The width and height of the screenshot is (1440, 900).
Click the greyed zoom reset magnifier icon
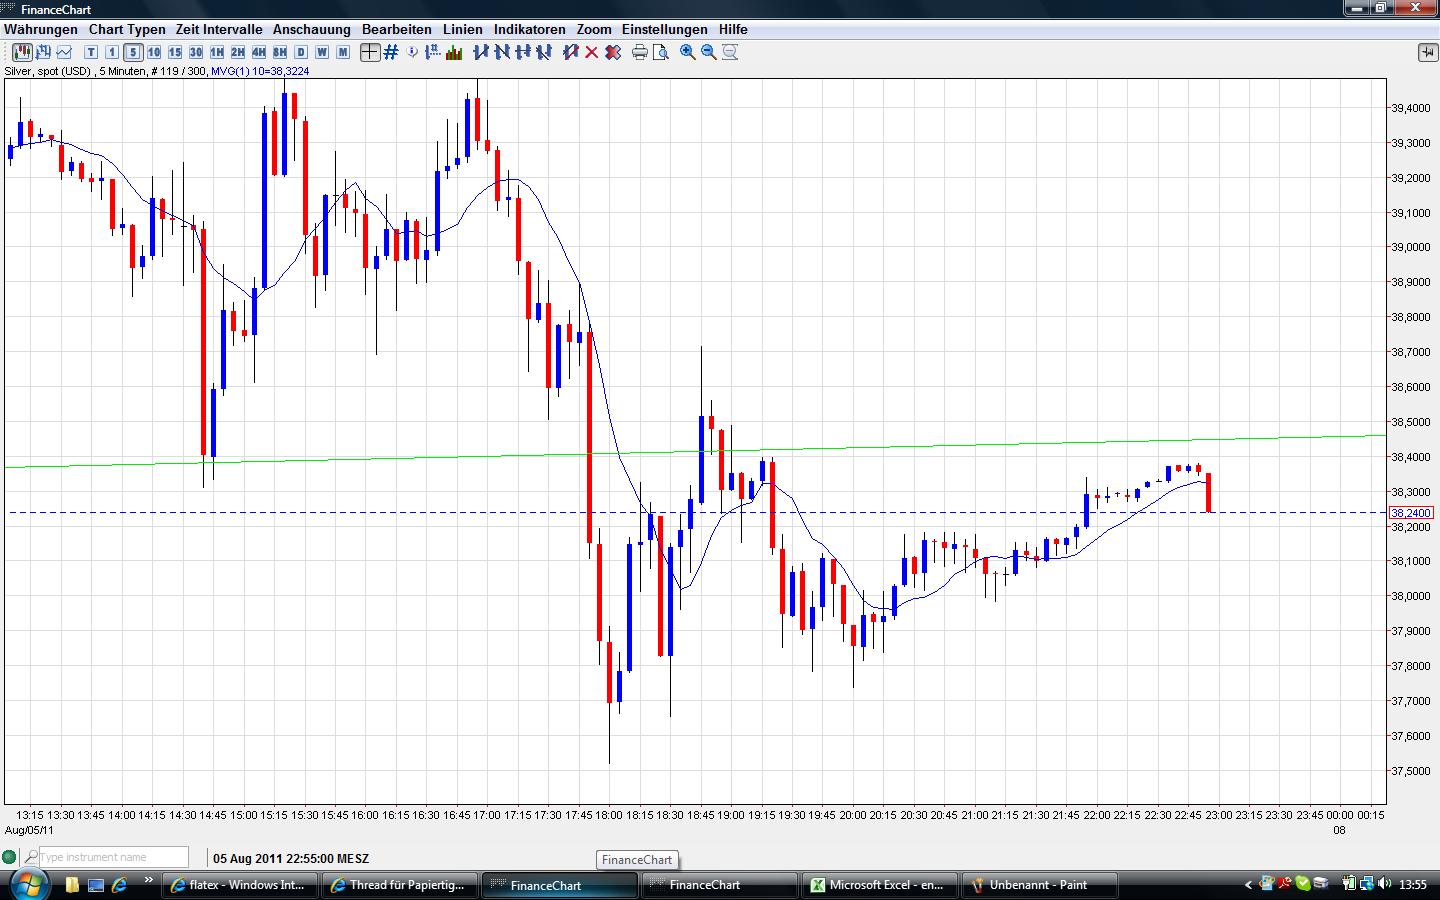pos(730,52)
